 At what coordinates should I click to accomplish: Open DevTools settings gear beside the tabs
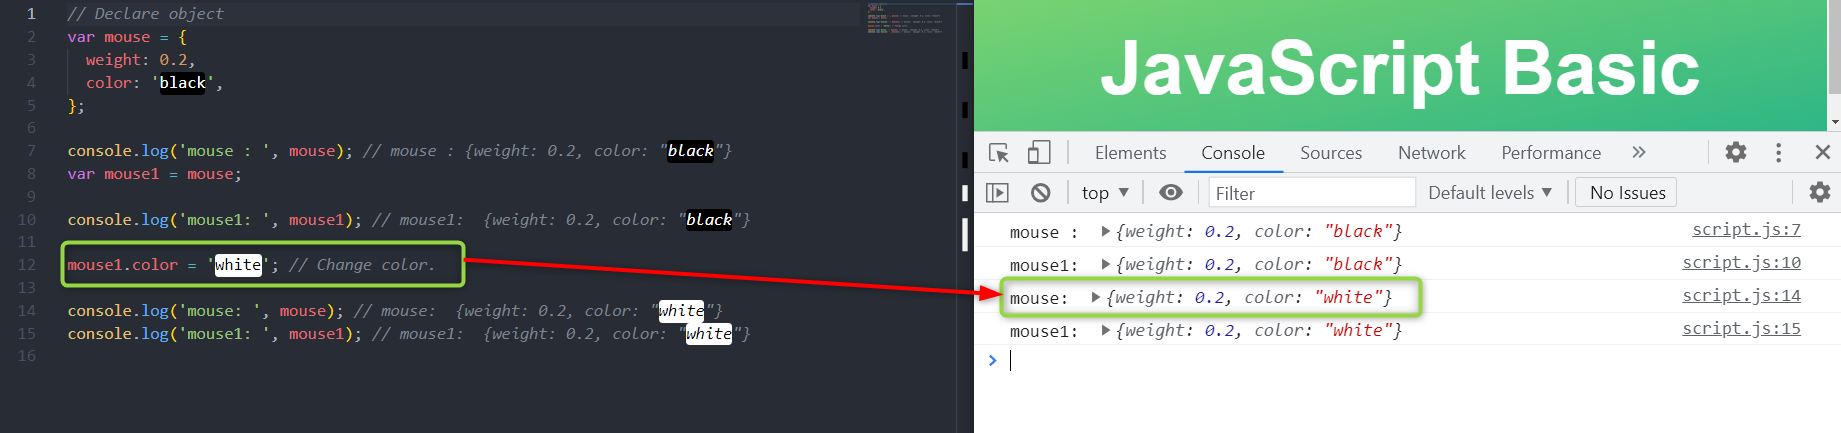(x=1736, y=152)
